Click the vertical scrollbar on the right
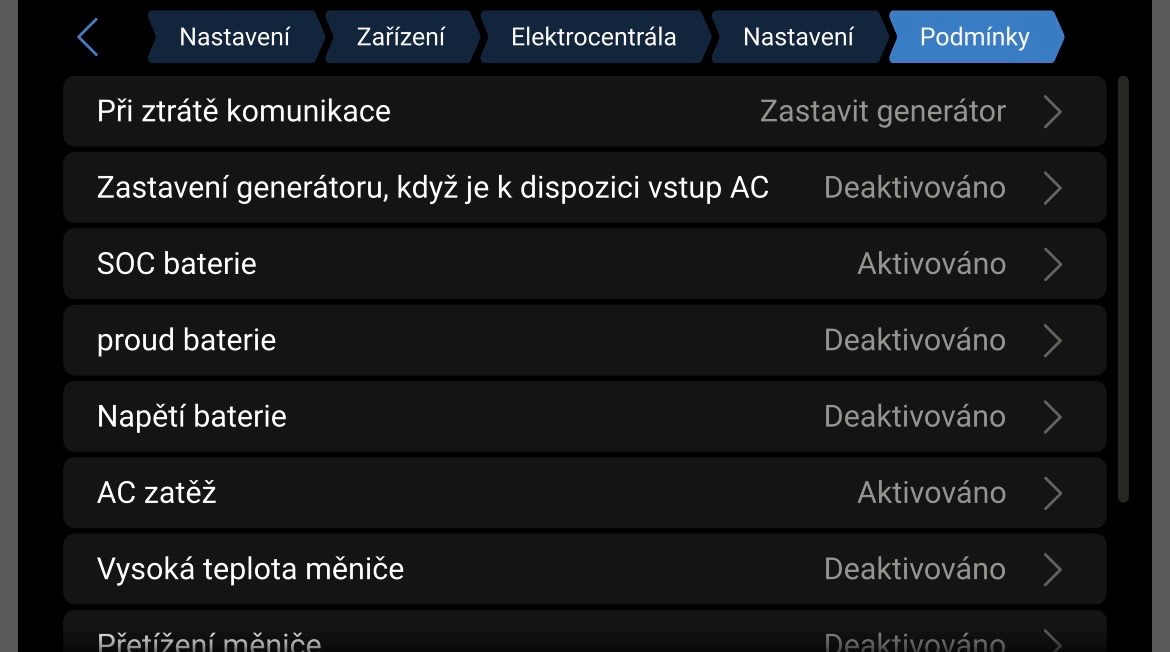1170x652 pixels. 1123,290
